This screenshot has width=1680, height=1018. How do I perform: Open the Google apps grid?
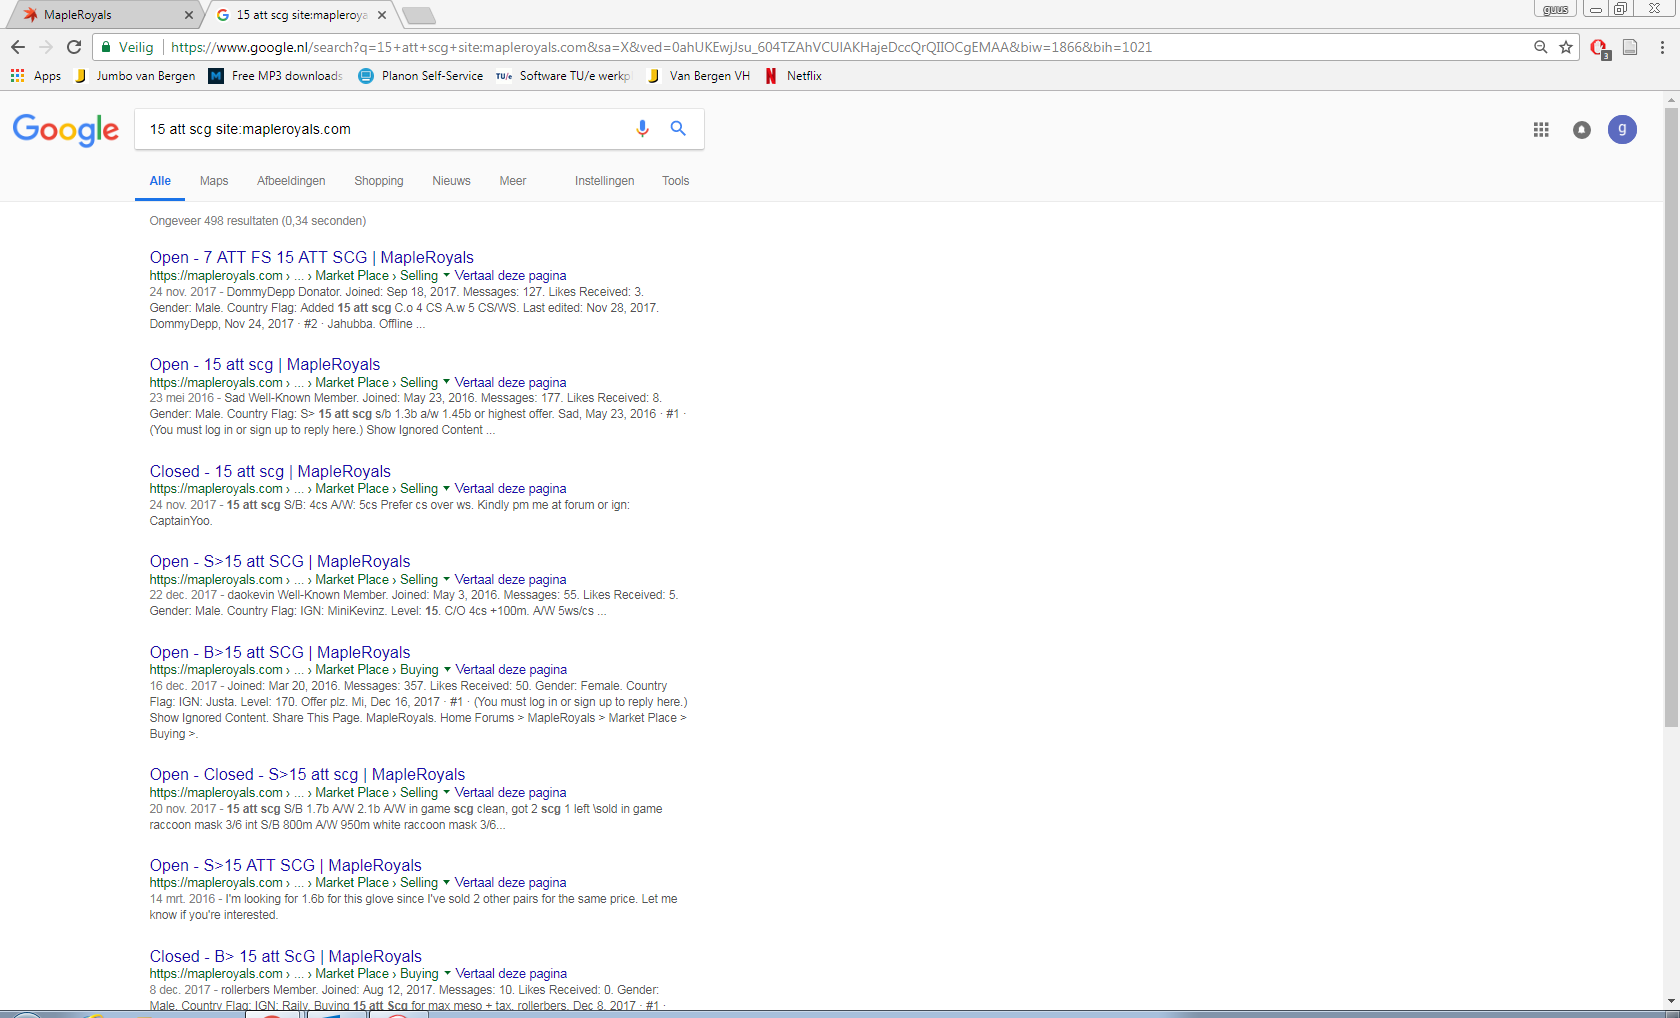click(1541, 130)
